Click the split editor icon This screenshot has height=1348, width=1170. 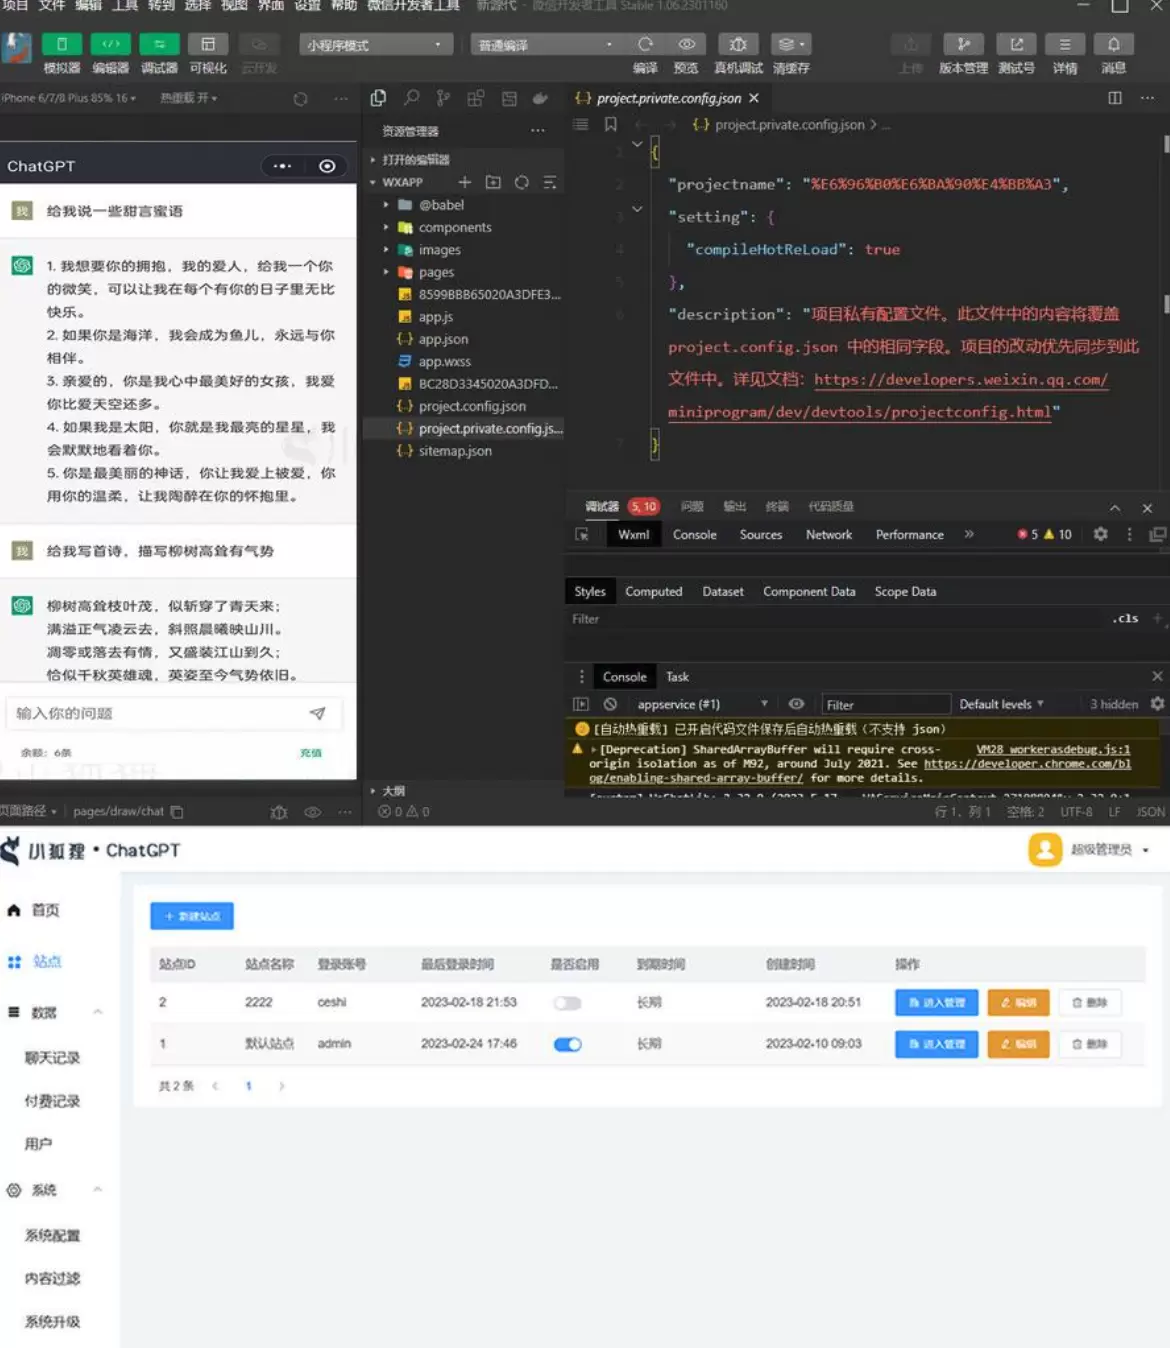click(1115, 98)
